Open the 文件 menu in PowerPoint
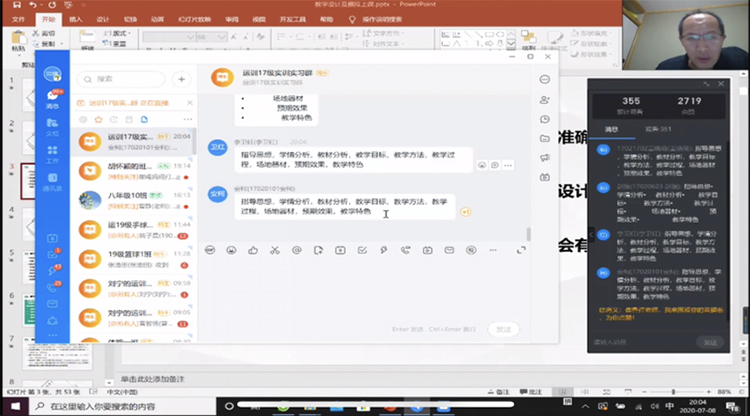The image size is (750, 416). [x=18, y=18]
